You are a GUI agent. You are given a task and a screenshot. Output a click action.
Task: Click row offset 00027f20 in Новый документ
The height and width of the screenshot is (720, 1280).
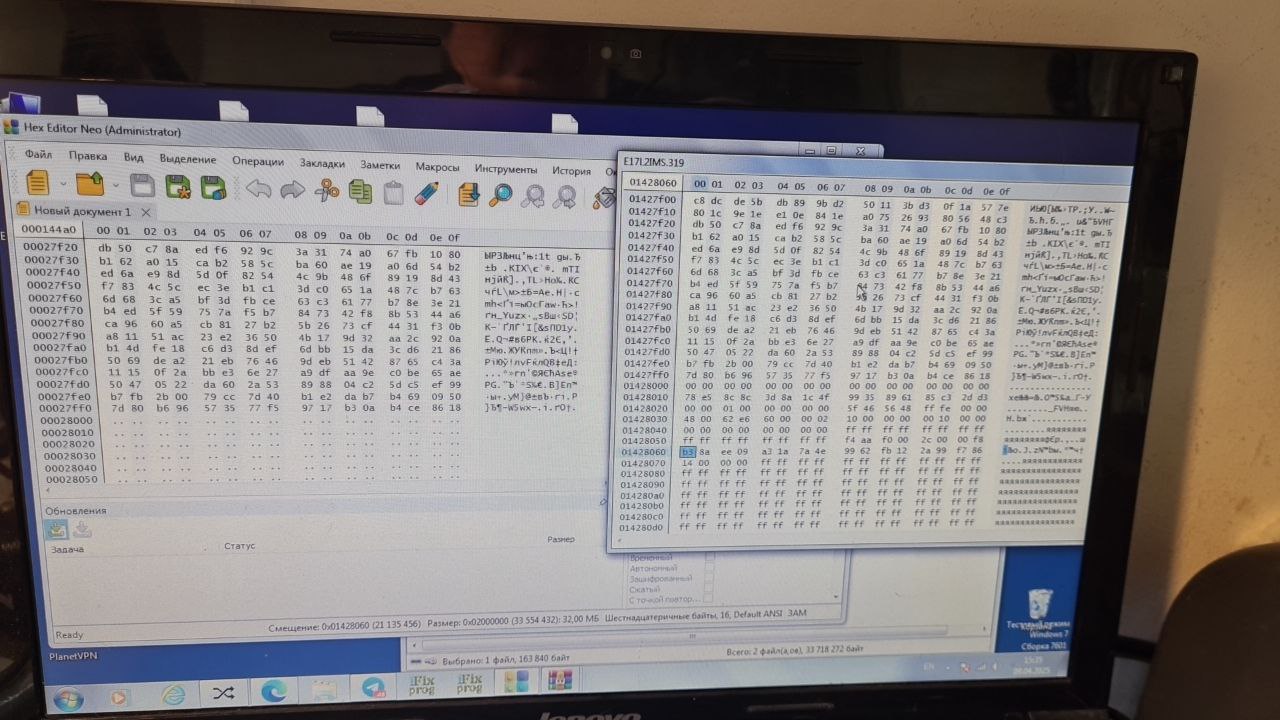[50, 247]
